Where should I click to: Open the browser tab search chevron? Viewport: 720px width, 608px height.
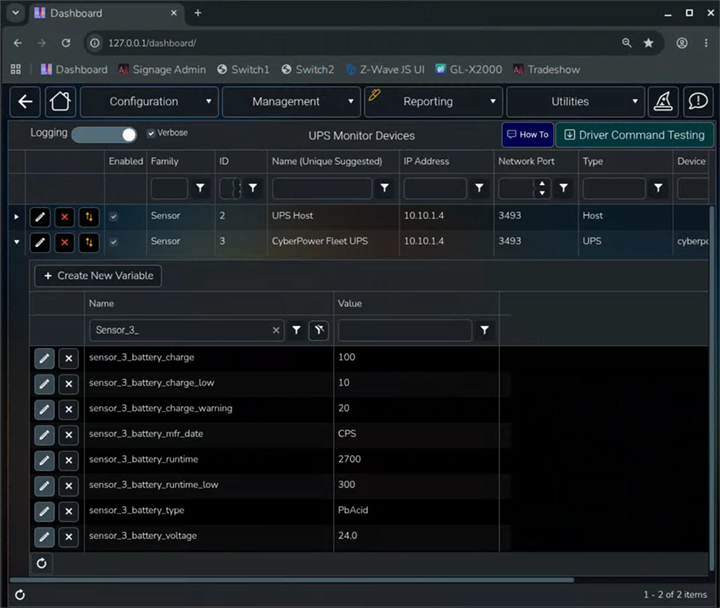tap(16, 13)
